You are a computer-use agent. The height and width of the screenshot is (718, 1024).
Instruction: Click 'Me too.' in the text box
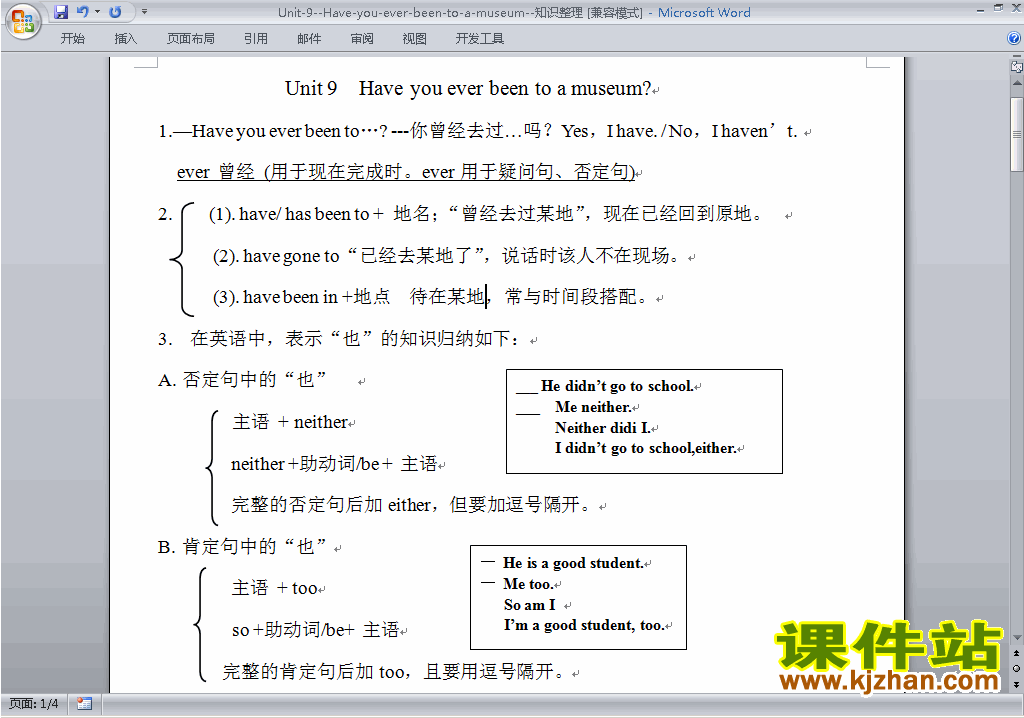528,584
